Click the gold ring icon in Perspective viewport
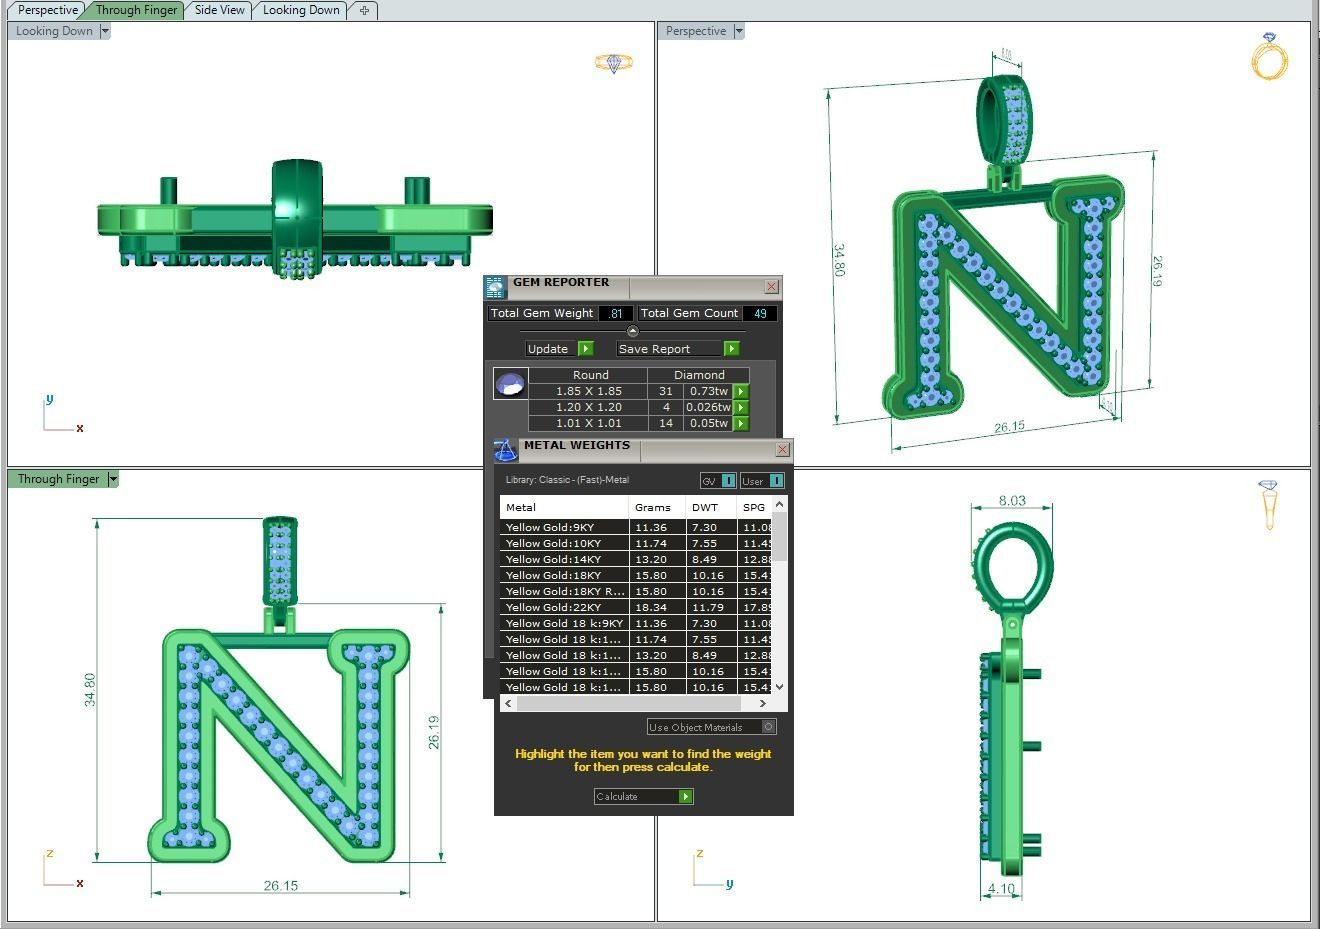 coord(1269,56)
